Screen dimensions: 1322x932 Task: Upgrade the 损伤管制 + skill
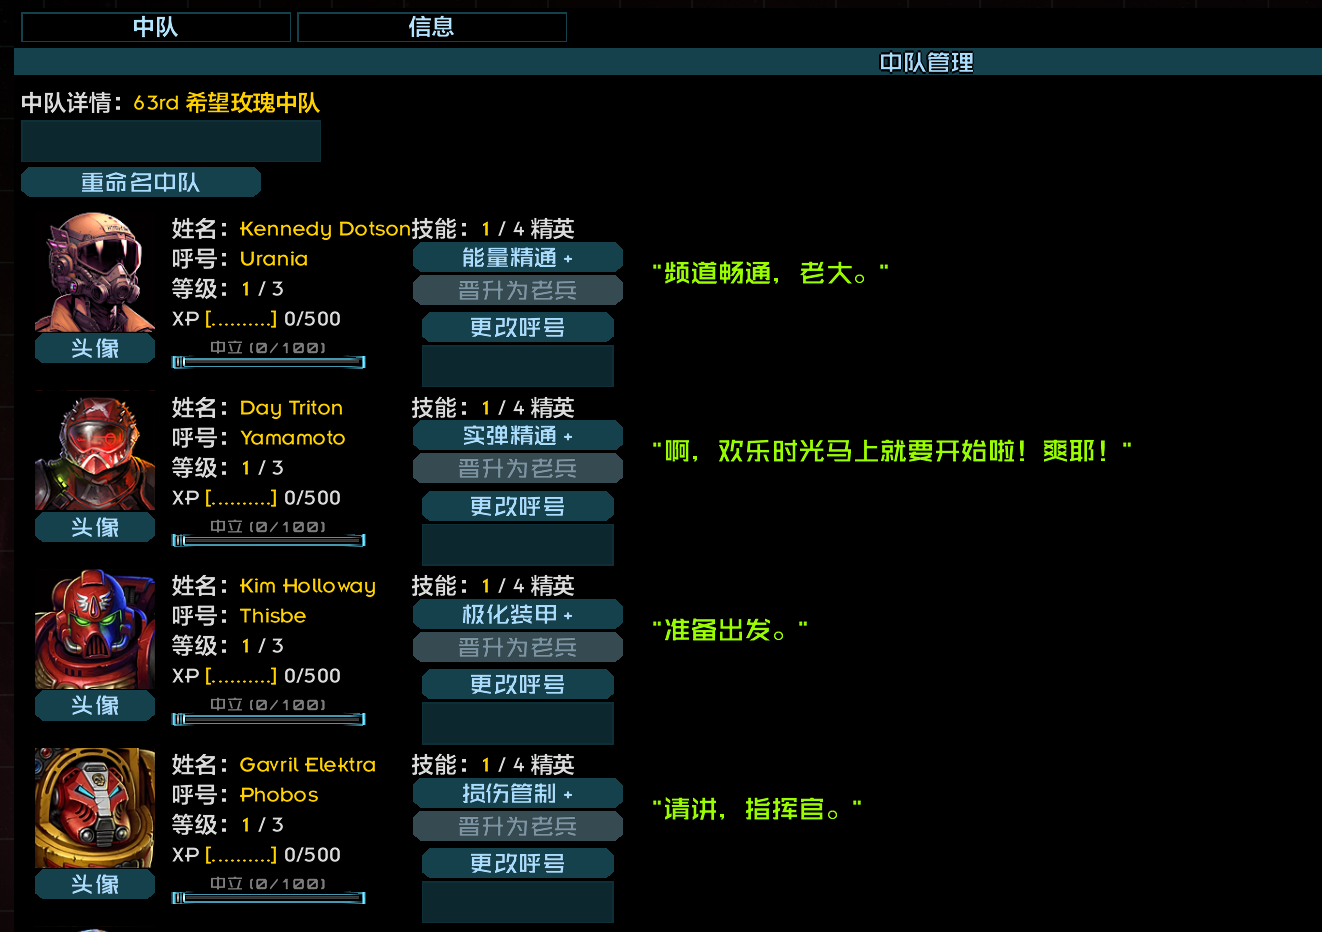coord(518,793)
